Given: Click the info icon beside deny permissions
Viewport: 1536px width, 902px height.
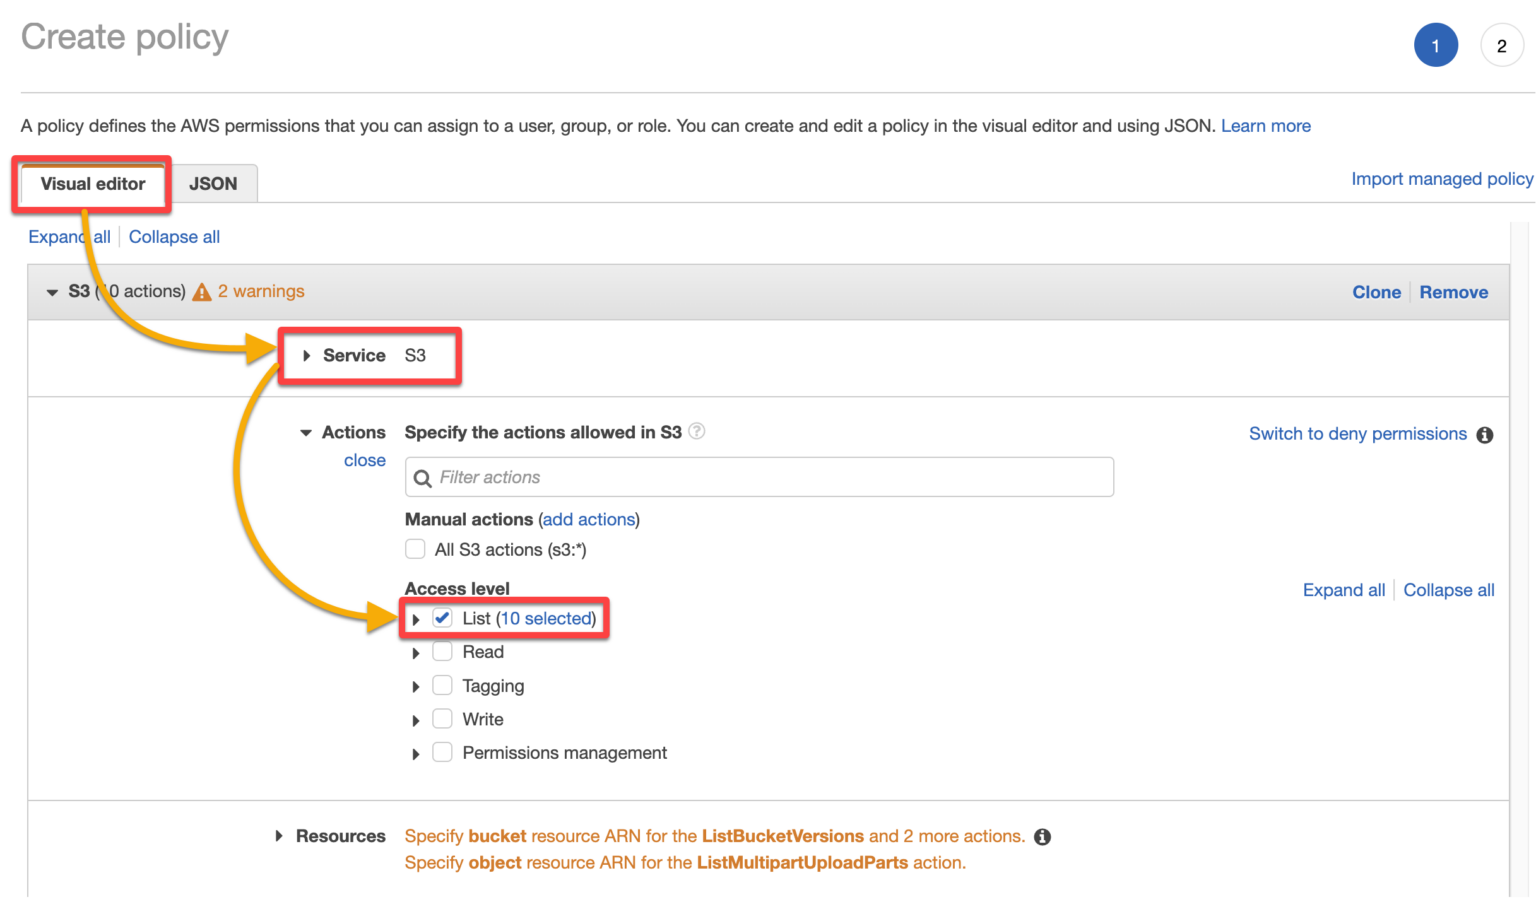Looking at the screenshot, I should coord(1484,435).
